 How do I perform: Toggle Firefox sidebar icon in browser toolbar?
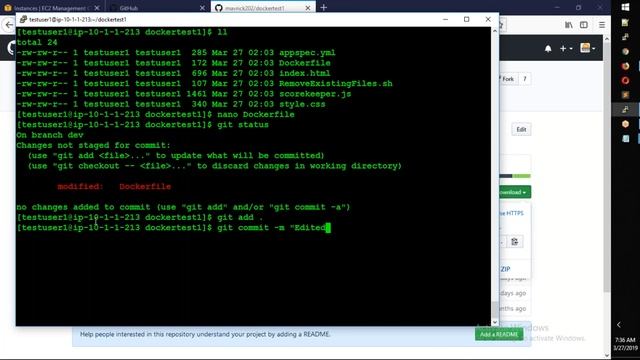(584, 25)
